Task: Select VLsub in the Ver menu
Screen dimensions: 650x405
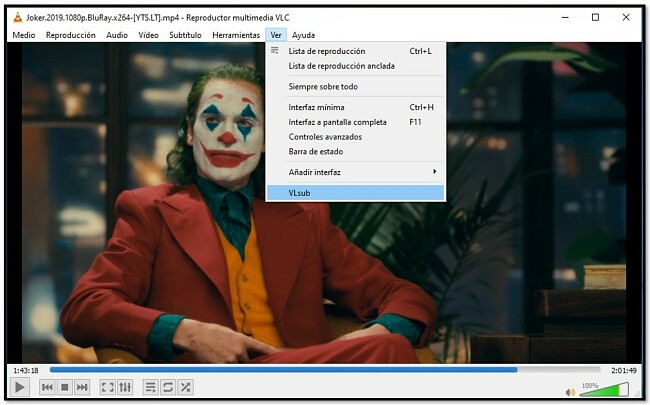Action: [x=356, y=193]
